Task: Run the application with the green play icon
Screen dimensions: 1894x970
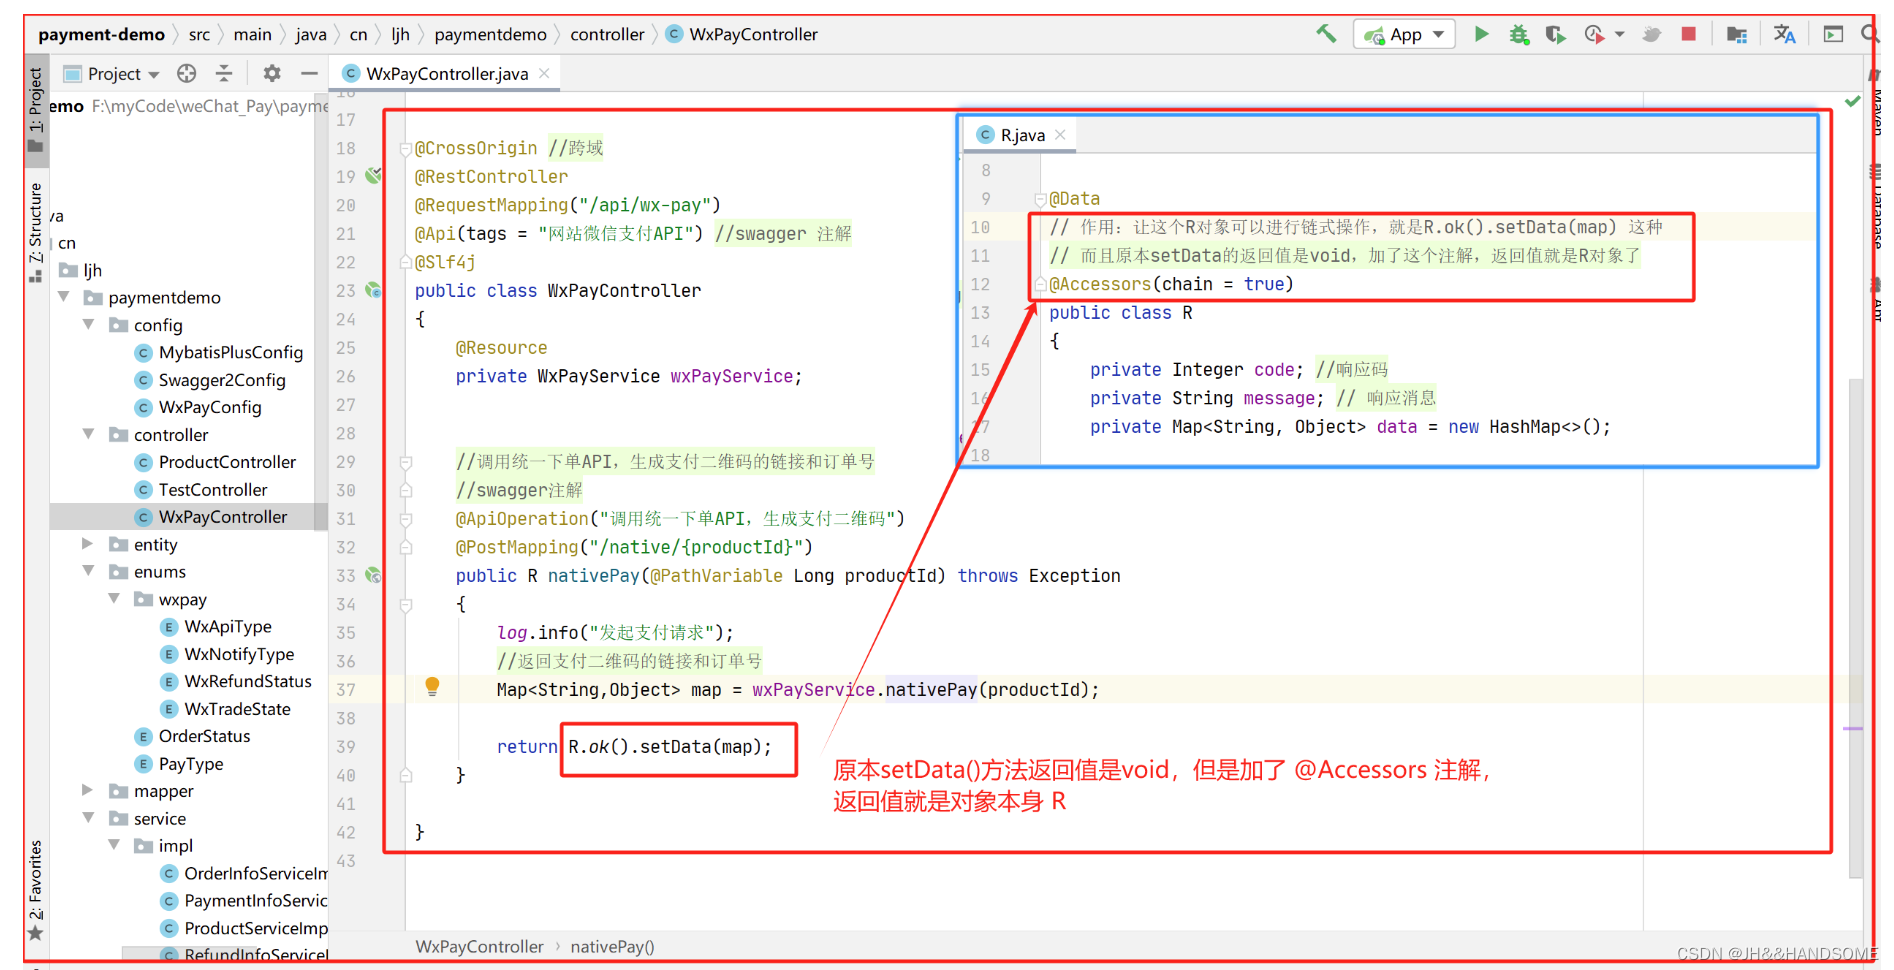Action: (1481, 34)
